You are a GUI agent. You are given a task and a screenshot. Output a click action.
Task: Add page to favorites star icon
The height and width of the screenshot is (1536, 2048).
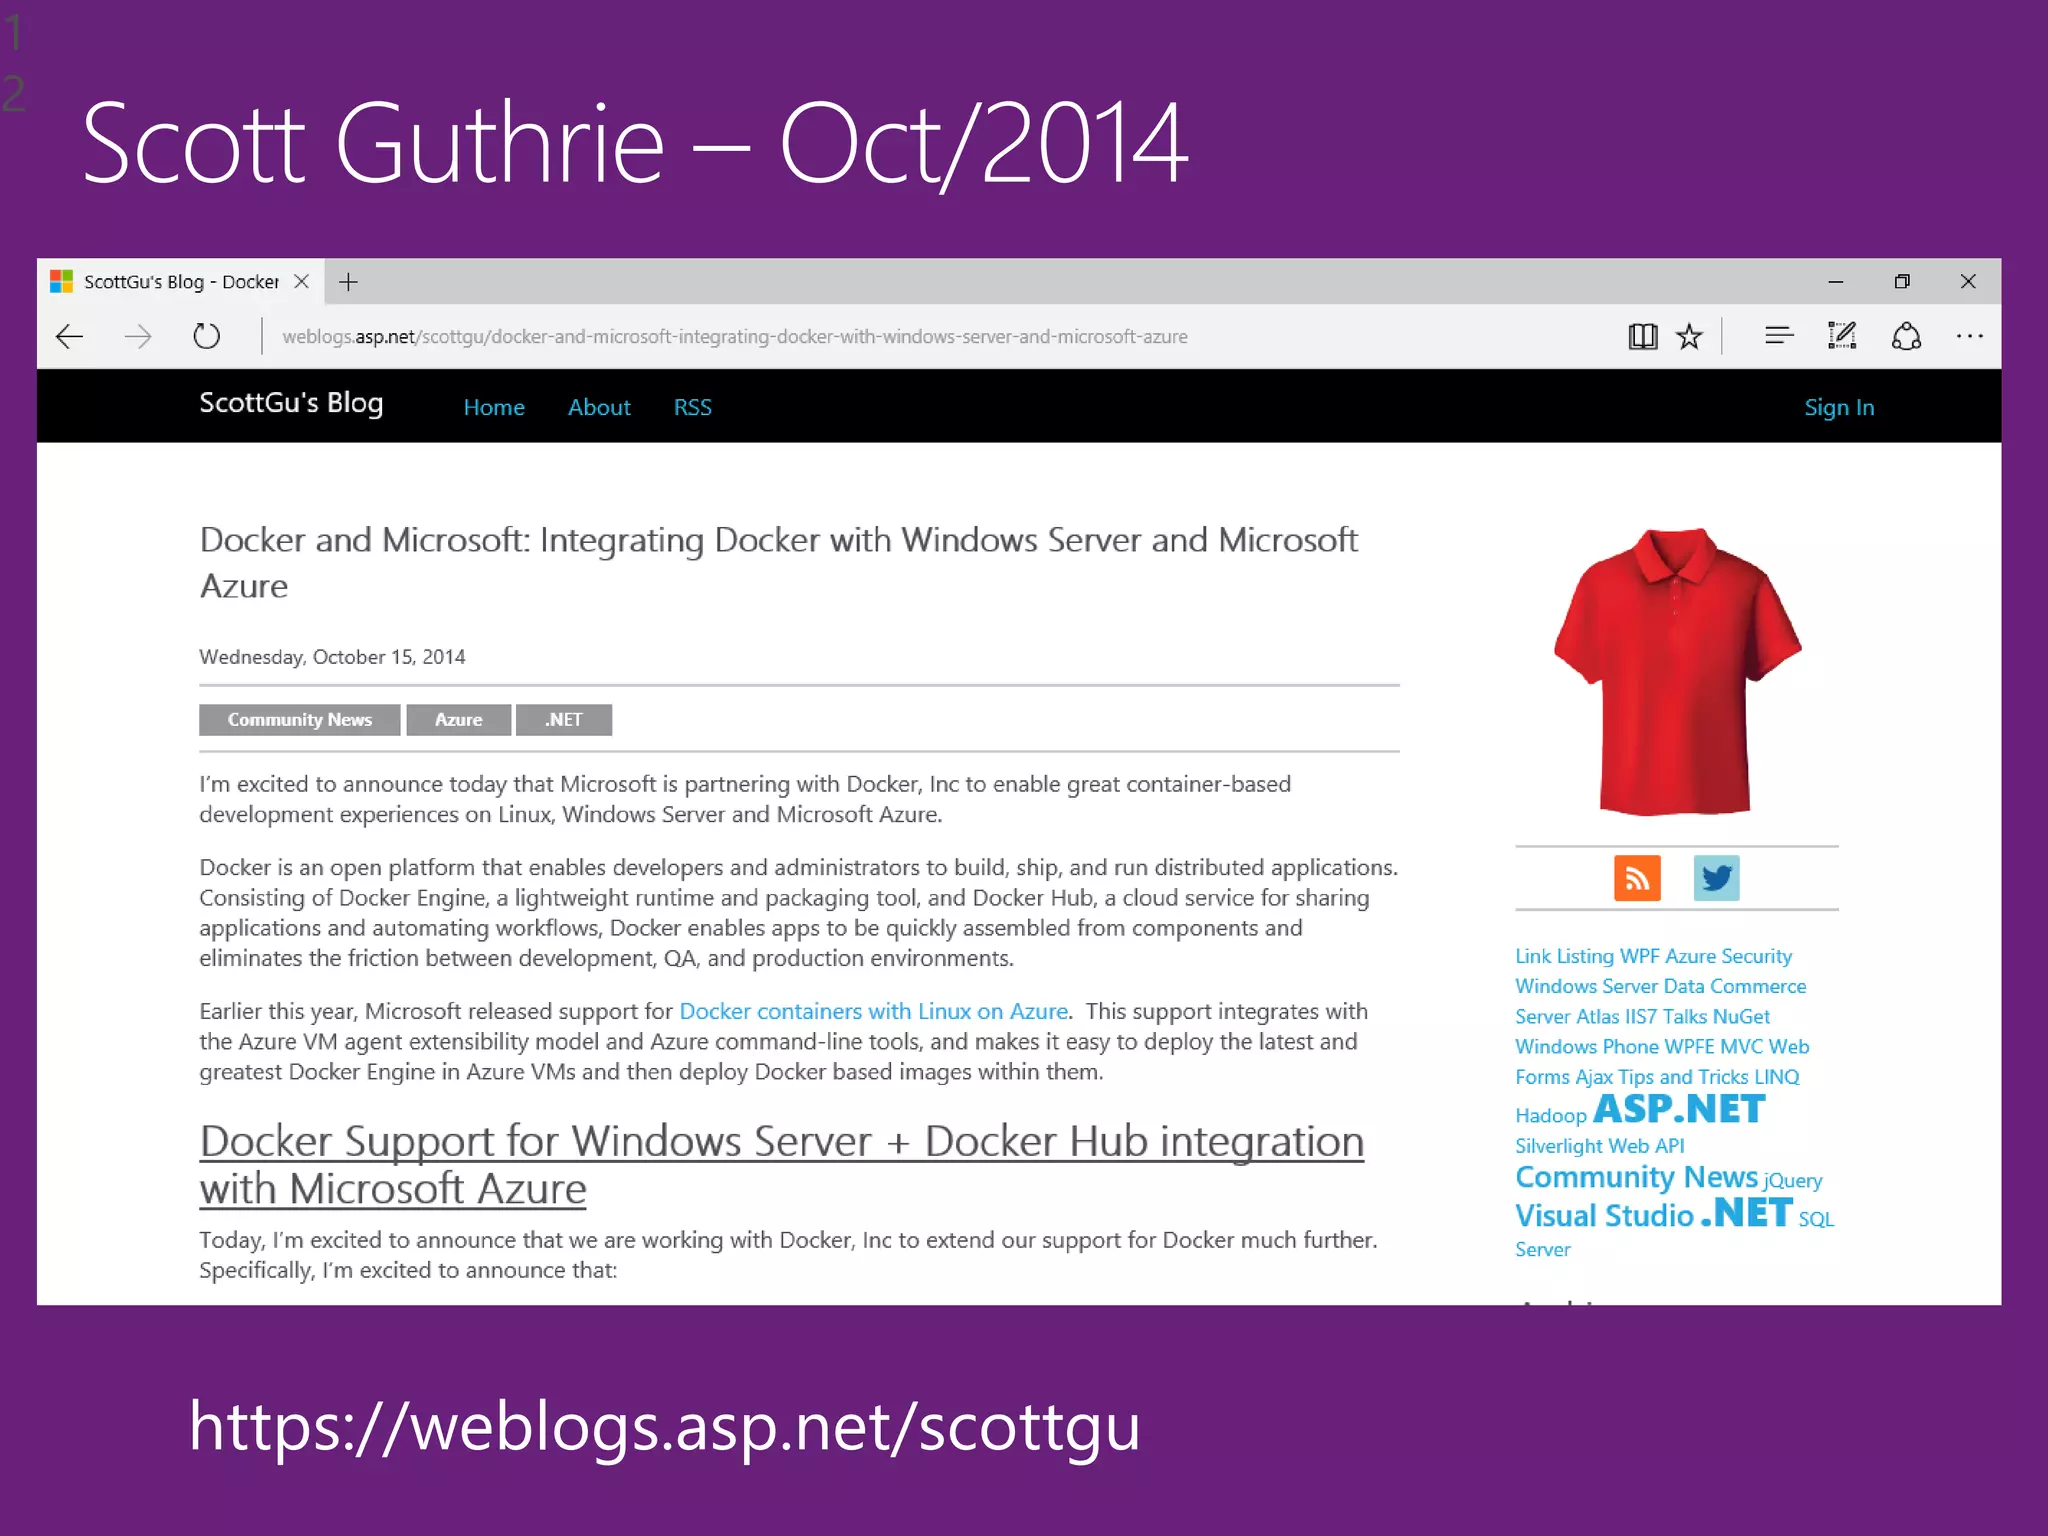(1689, 336)
